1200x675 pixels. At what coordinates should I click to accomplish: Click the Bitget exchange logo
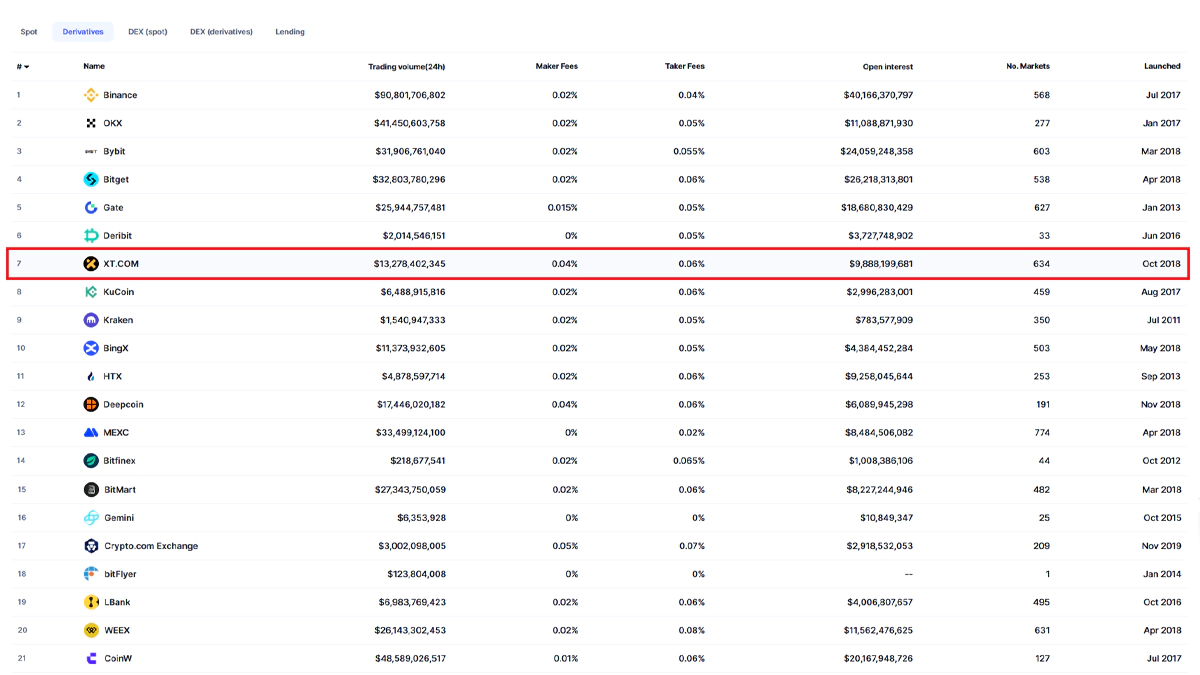91,179
